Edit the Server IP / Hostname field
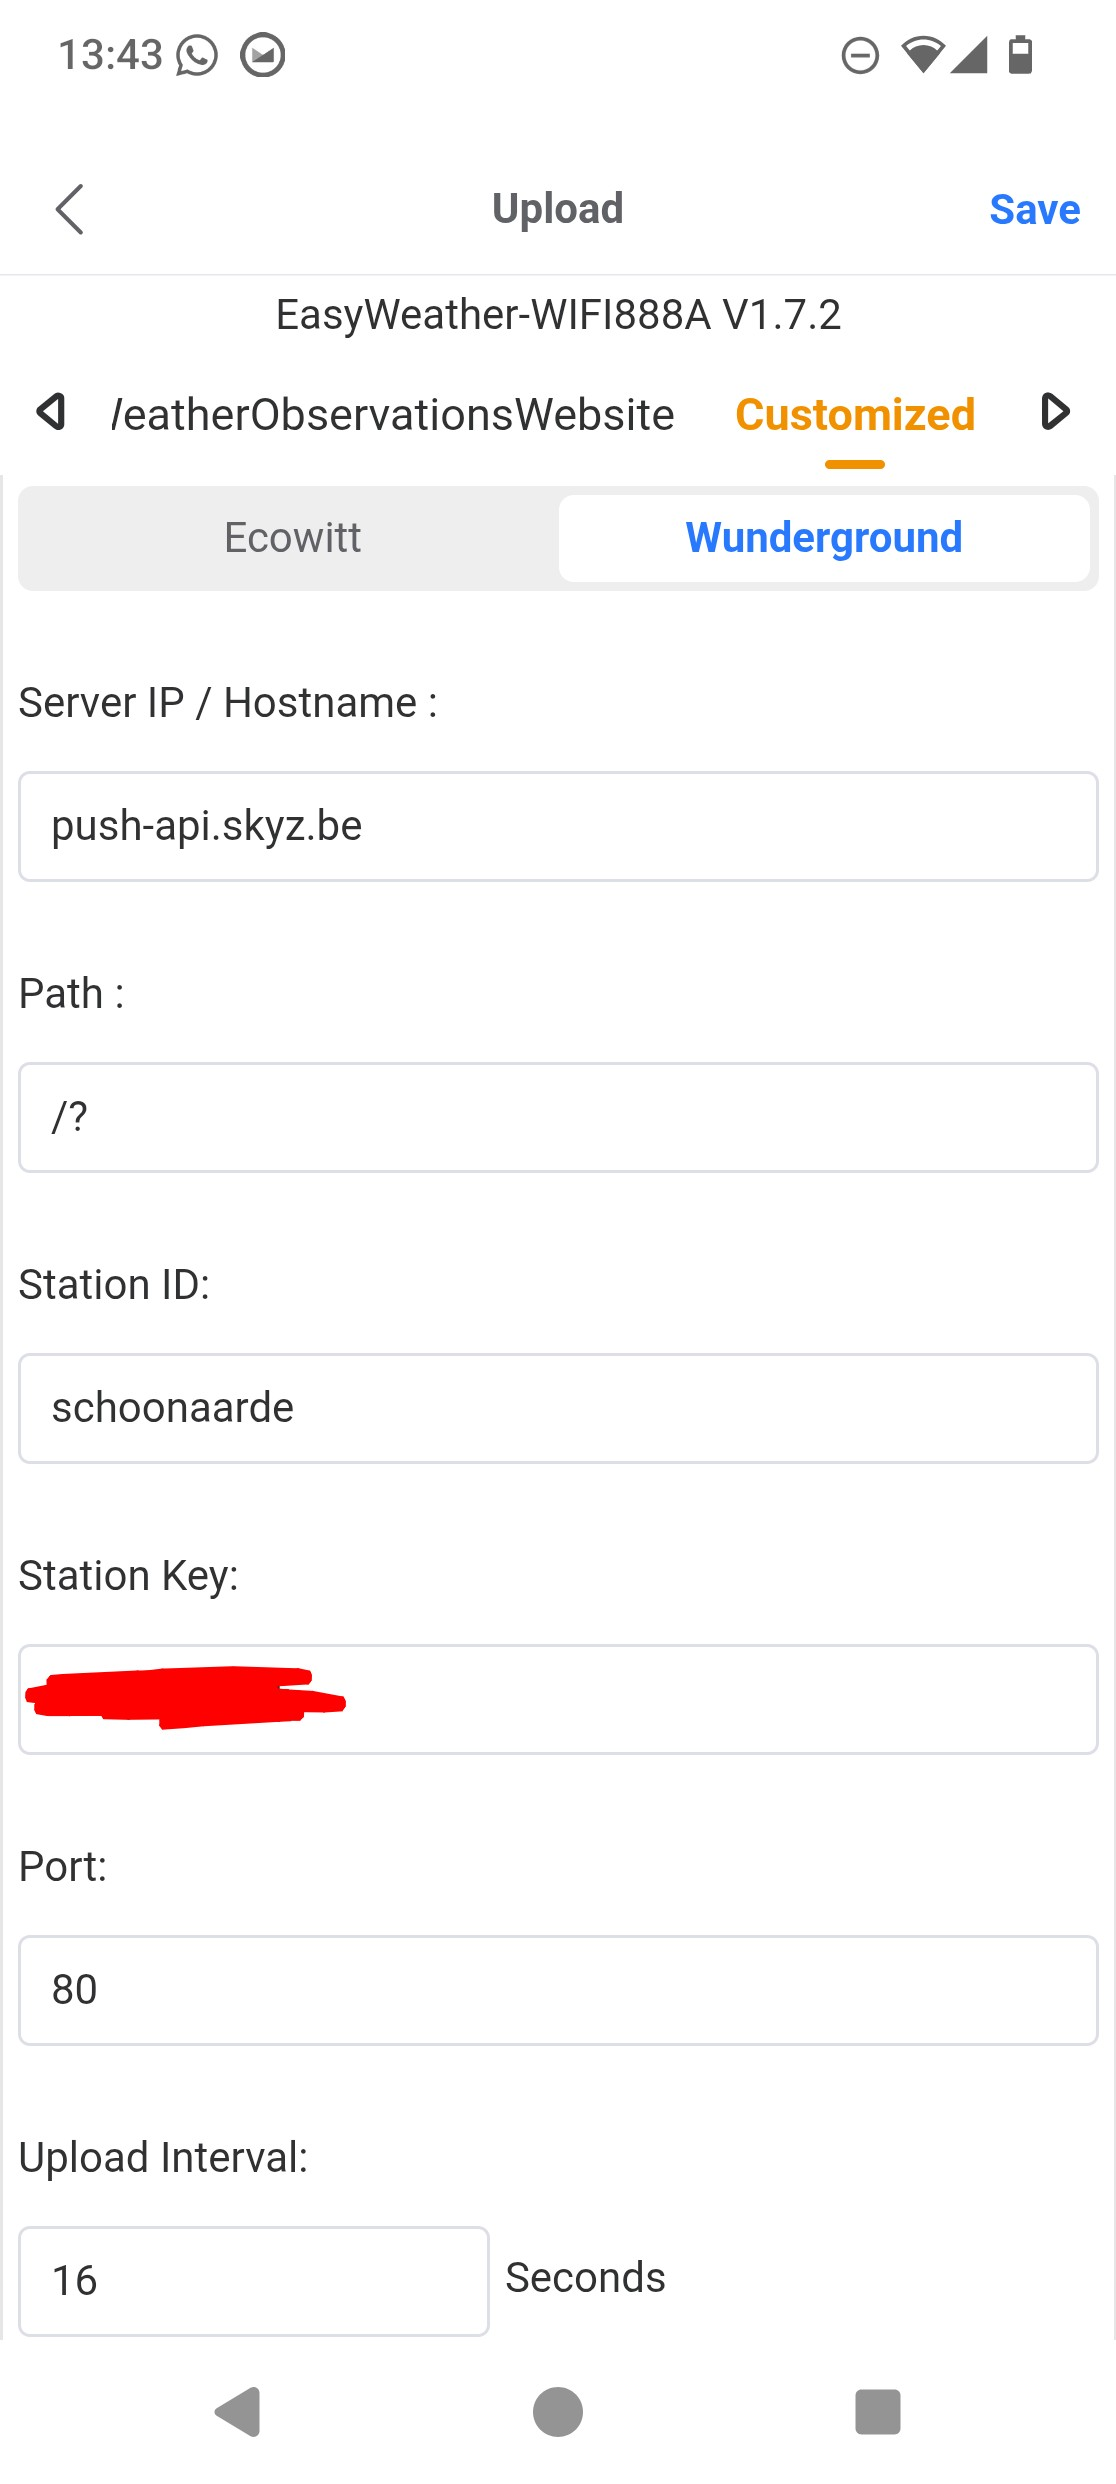Image resolution: width=1116 pixels, height=2484 pixels. click(x=558, y=826)
